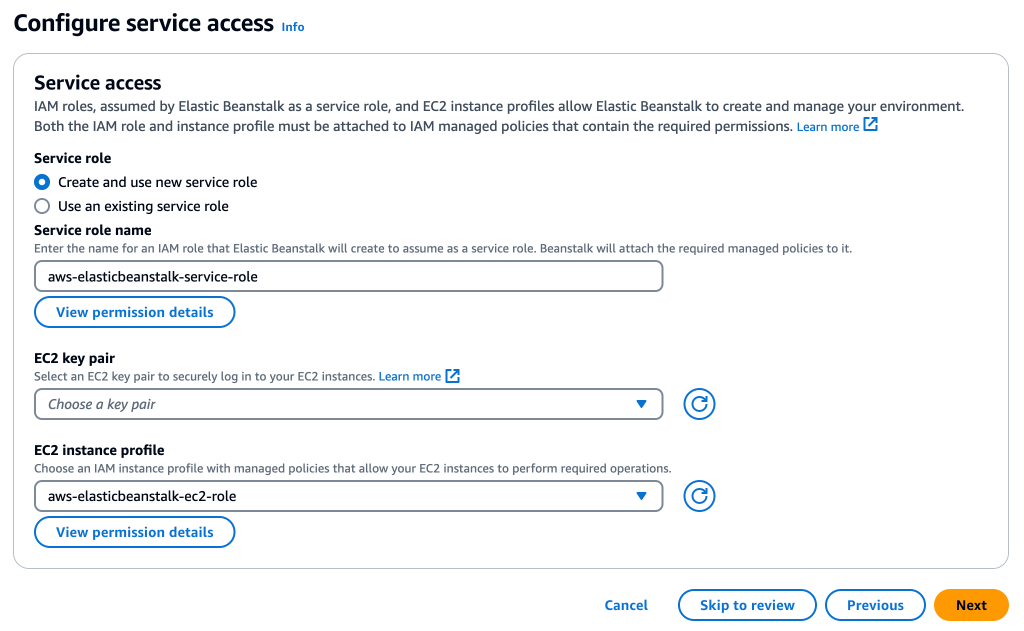1024x631 pixels.
Task: Click the external link icon after EC2 key pair Learn more
Action: point(452,376)
